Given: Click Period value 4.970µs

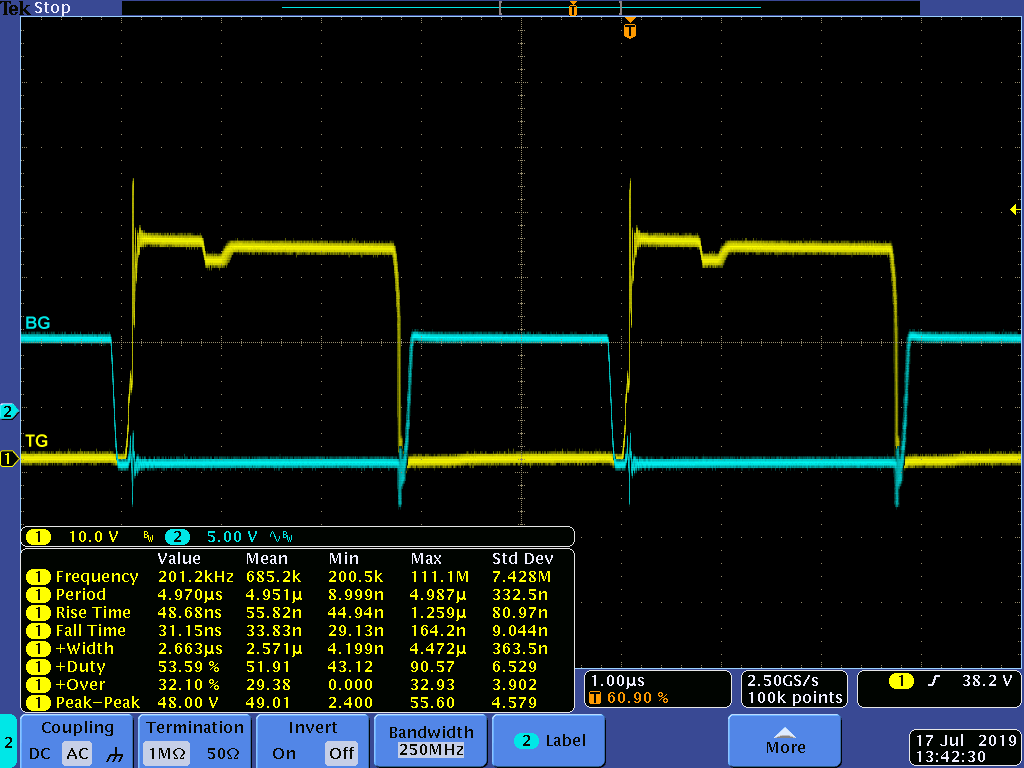Looking at the screenshot, I should pyautogui.click(x=190, y=595).
